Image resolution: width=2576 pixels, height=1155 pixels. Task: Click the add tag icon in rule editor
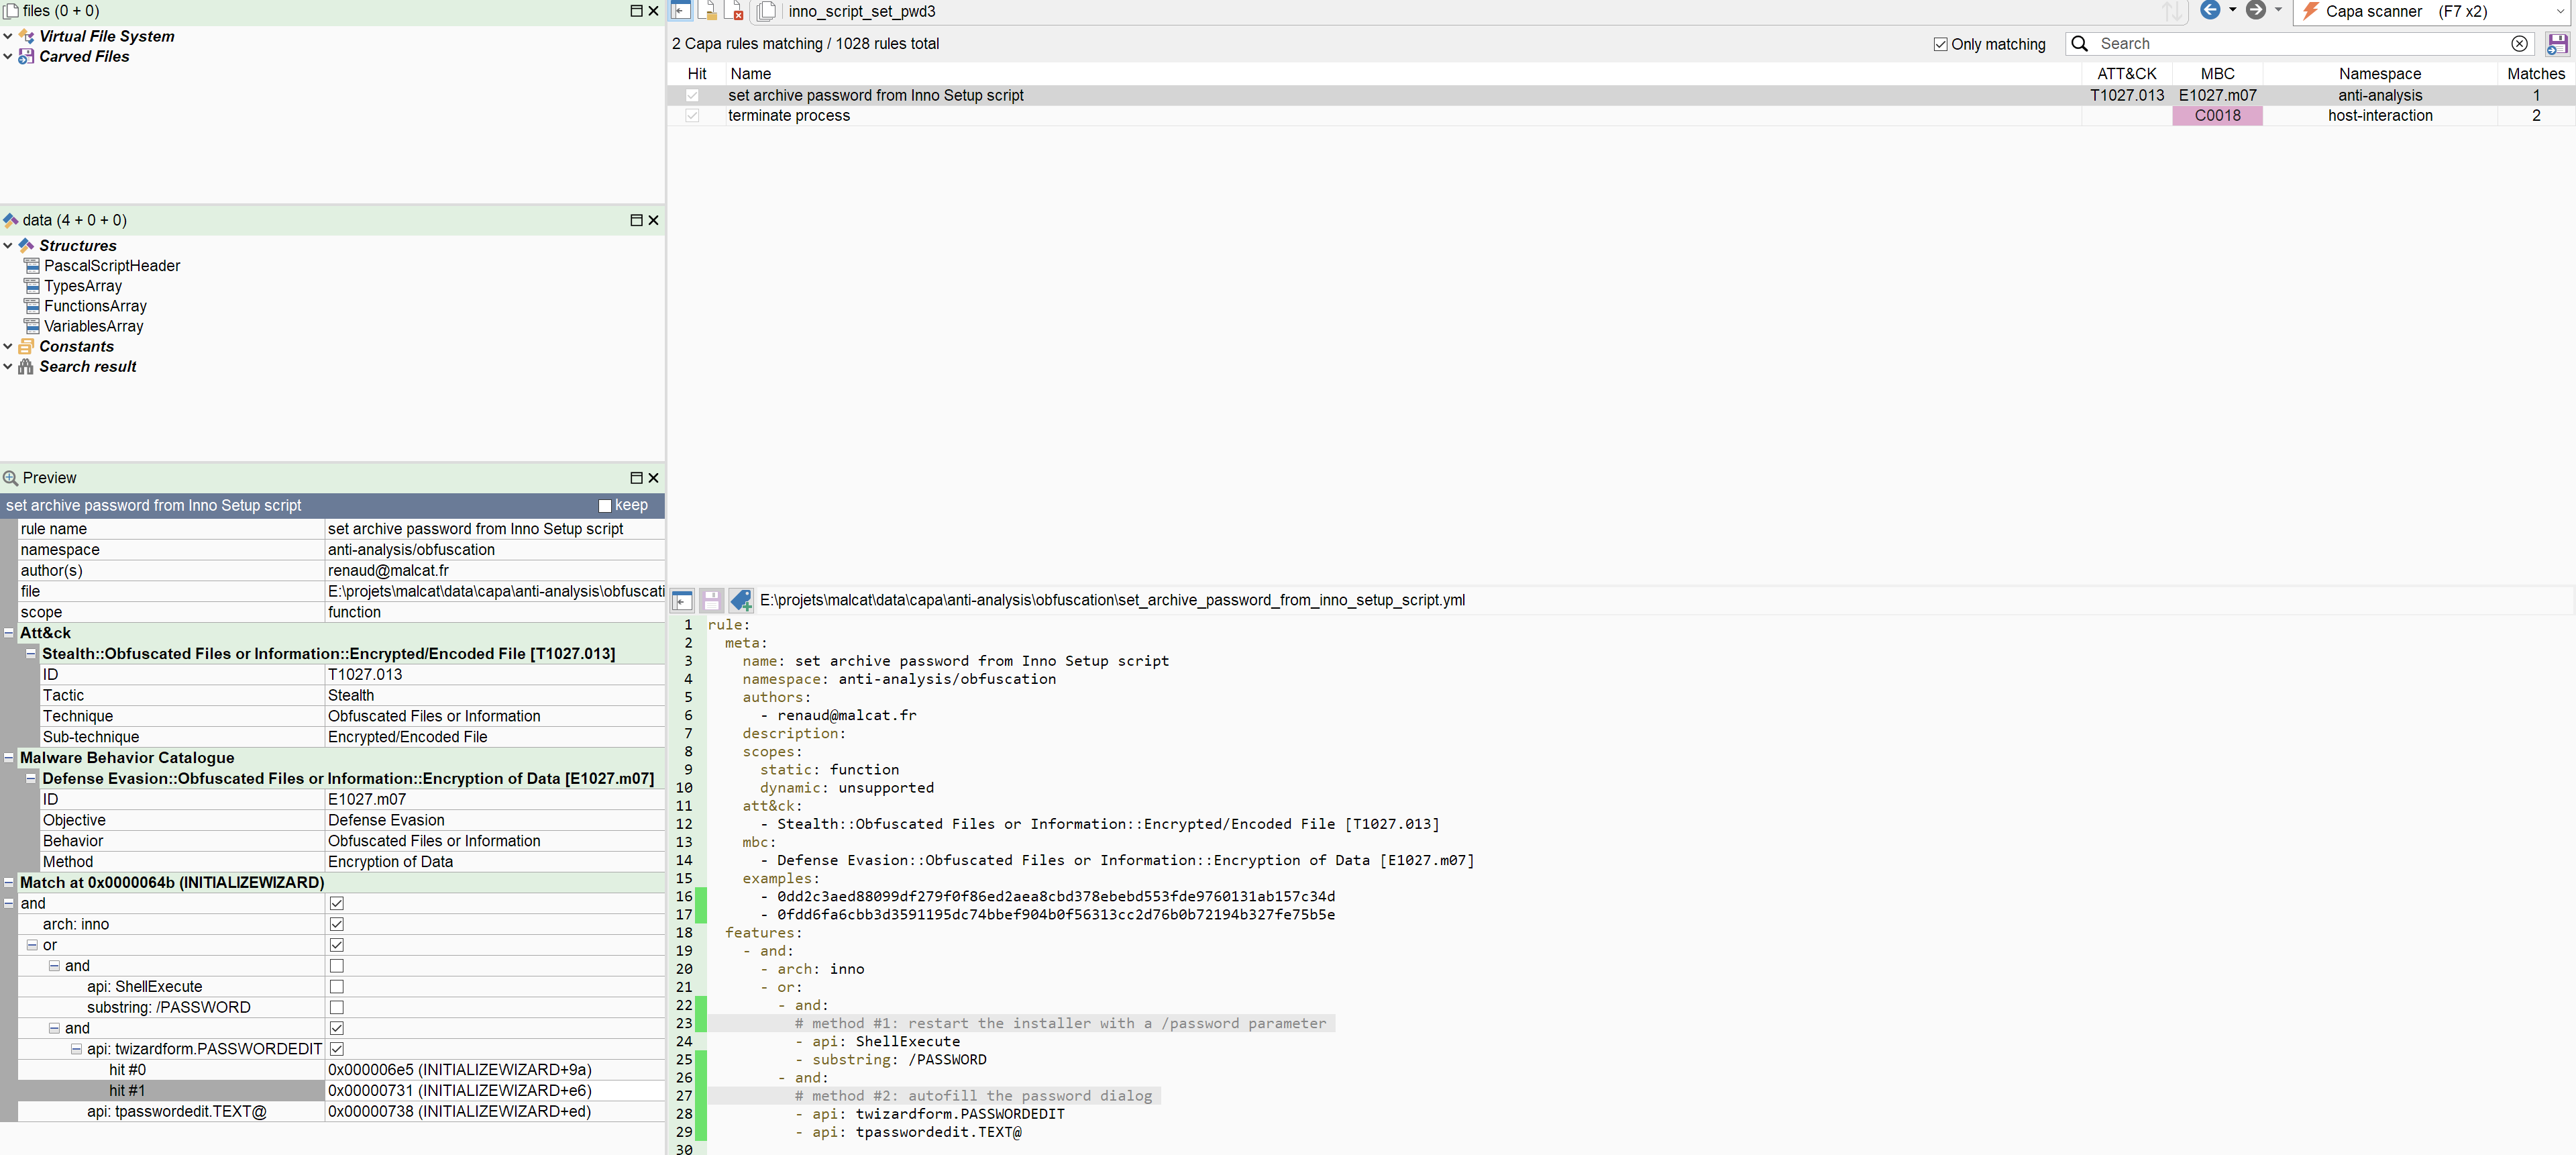tap(741, 600)
